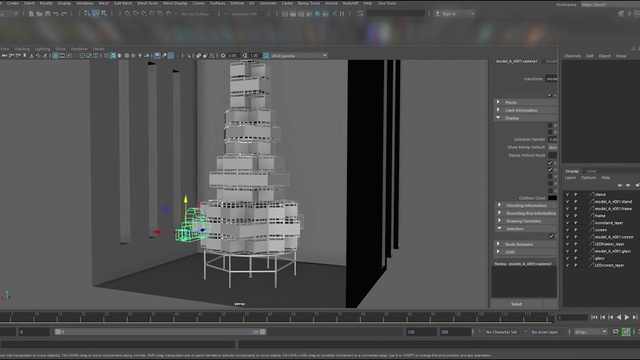The height and width of the screenshot is (360, 640).
Task: Open the Workspace Maya Classic dropdown
Action: 610,4
